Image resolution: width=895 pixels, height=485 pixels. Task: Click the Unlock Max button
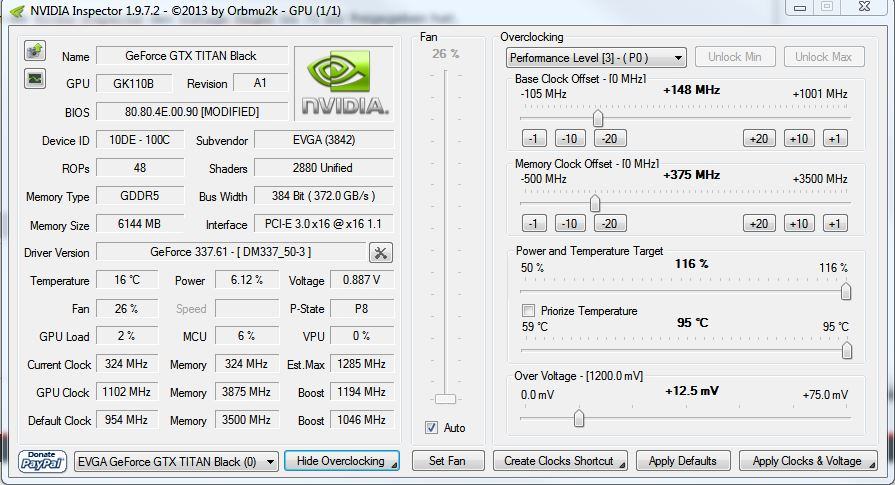coord(824,57)
